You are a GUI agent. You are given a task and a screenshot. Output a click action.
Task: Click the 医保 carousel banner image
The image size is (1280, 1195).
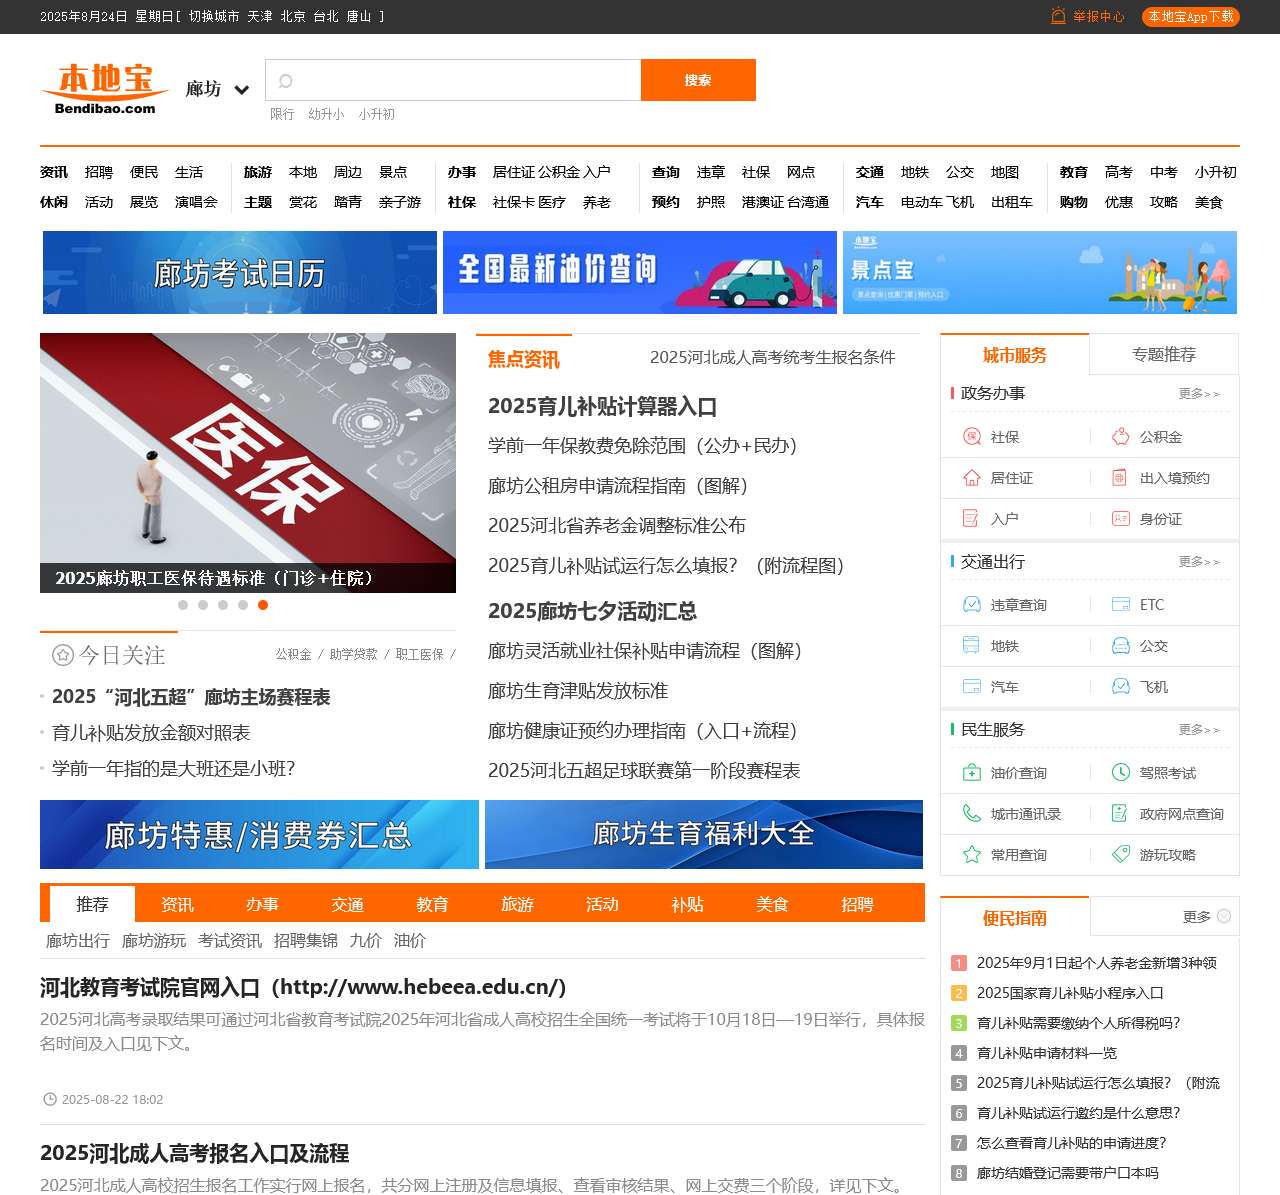pos(248,450)
